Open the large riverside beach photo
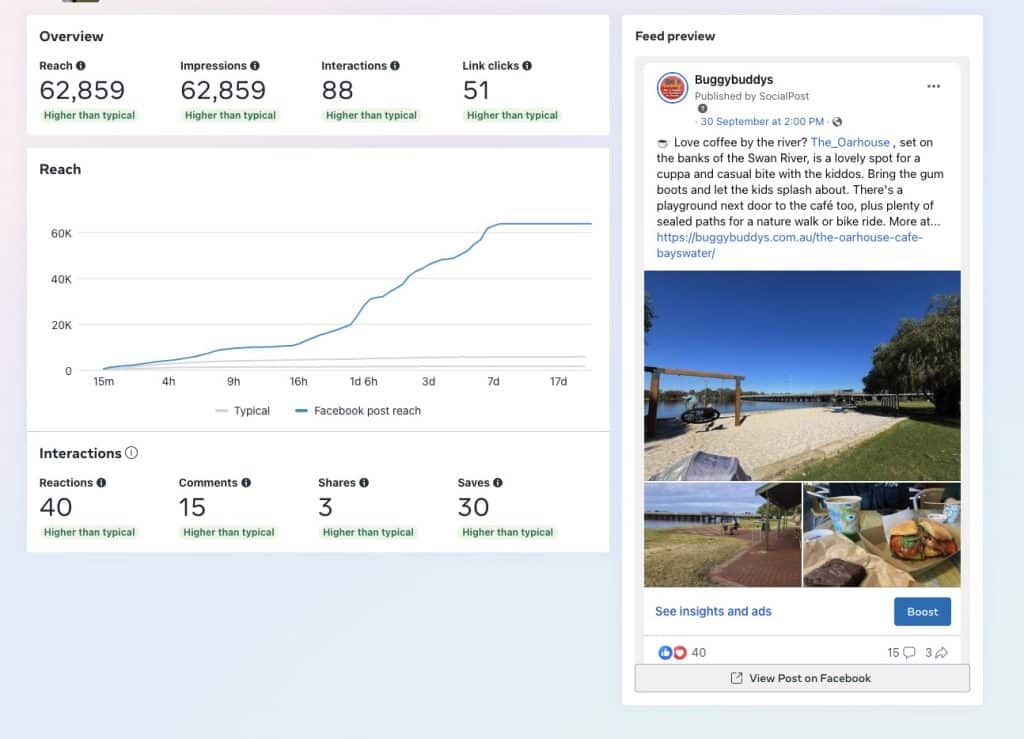The height and width of the screenshot is (739, 1024). [x=802, y=375]
